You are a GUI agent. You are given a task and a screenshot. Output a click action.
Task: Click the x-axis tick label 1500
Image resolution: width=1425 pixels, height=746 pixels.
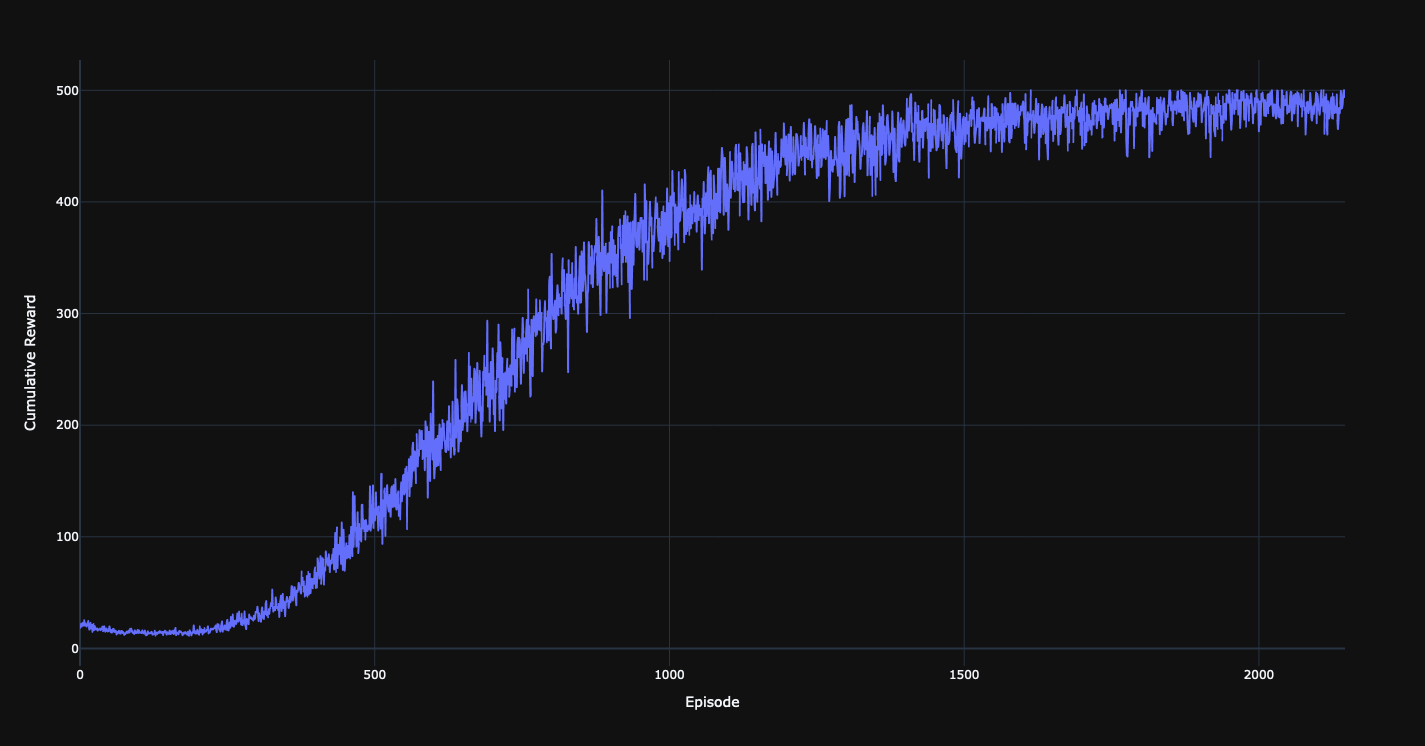pyautogui.click(x=964, y=674)
